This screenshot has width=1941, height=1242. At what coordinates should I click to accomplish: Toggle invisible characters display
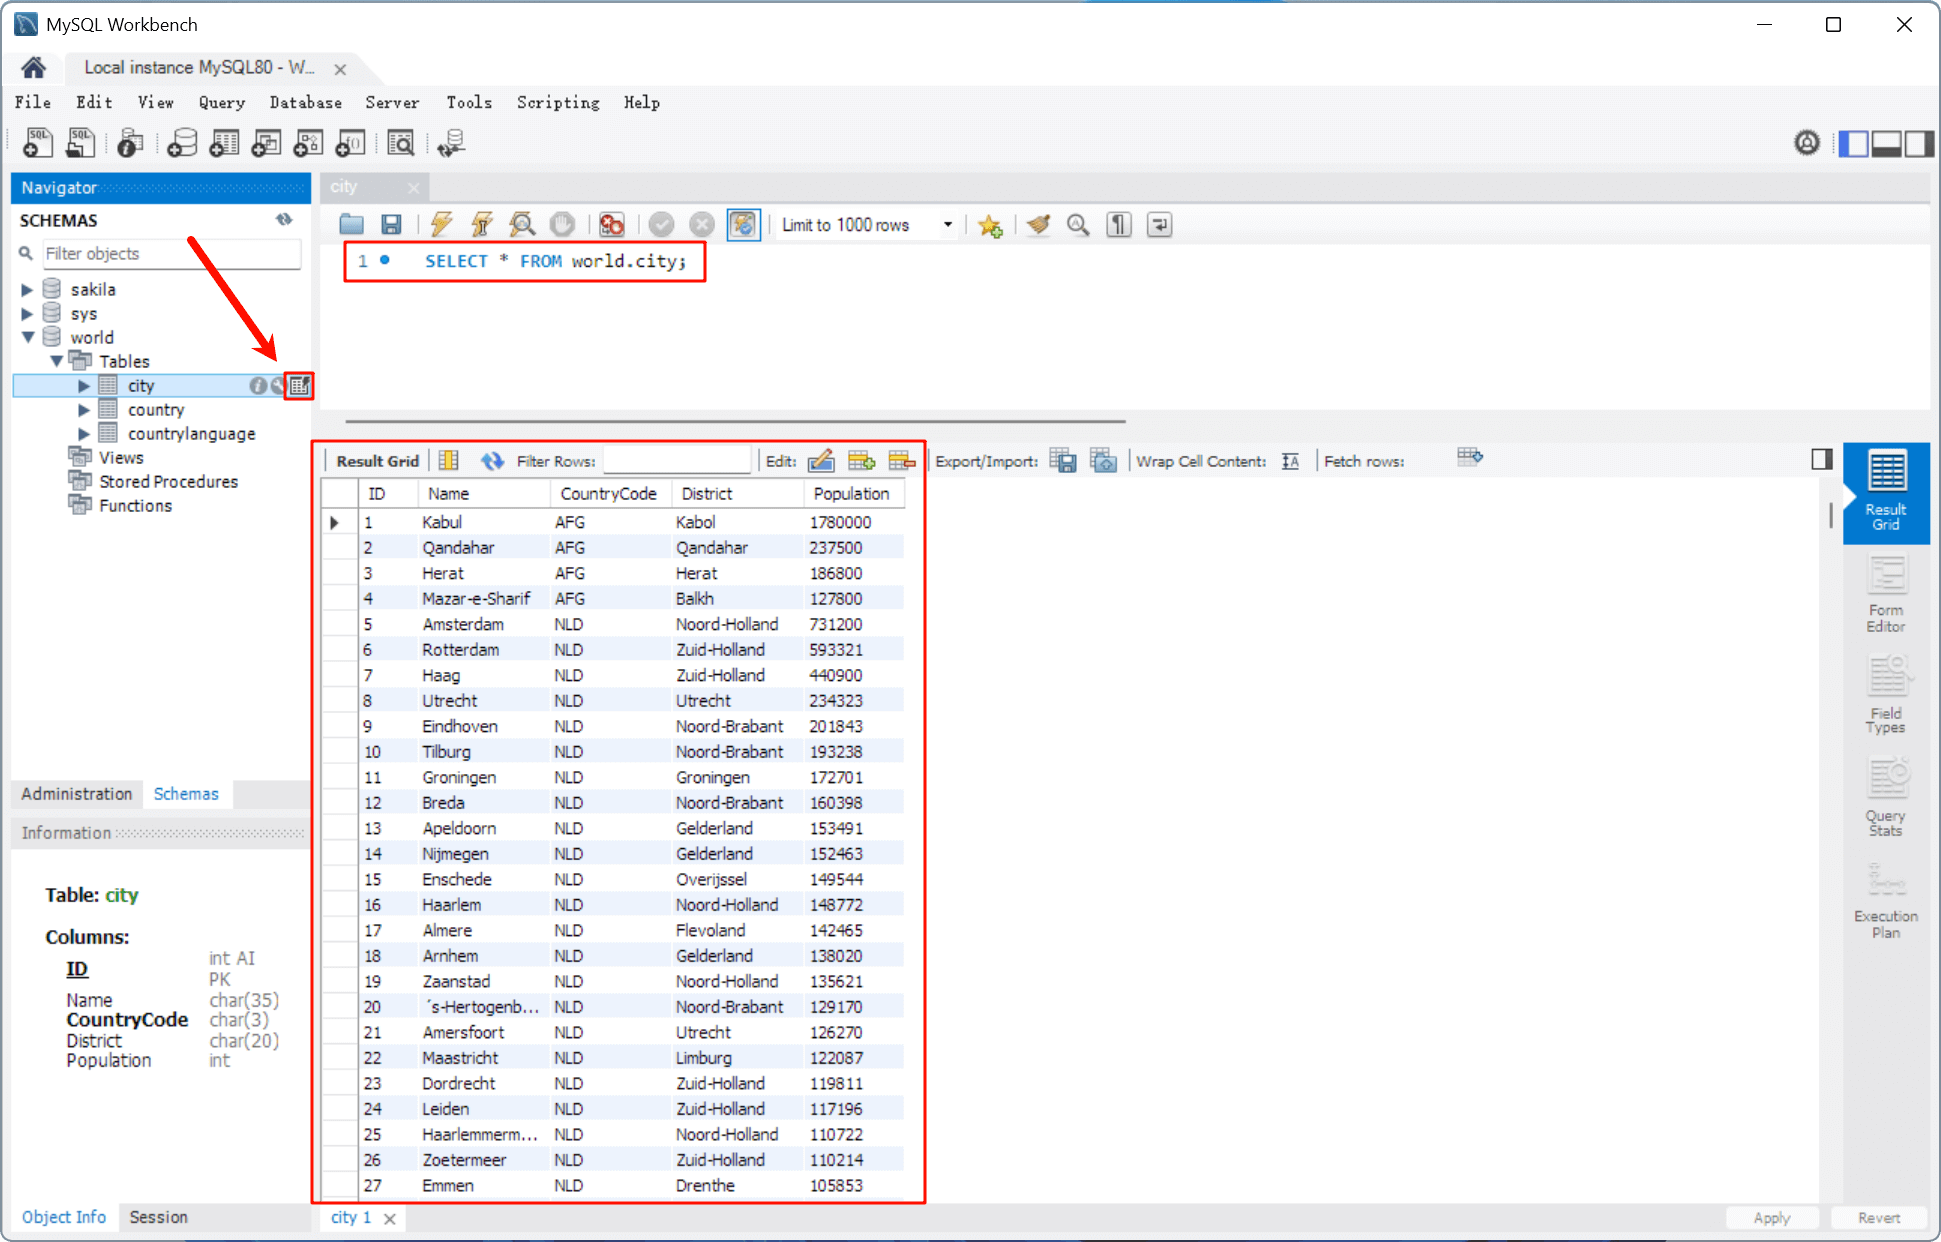pos(1119,225)
